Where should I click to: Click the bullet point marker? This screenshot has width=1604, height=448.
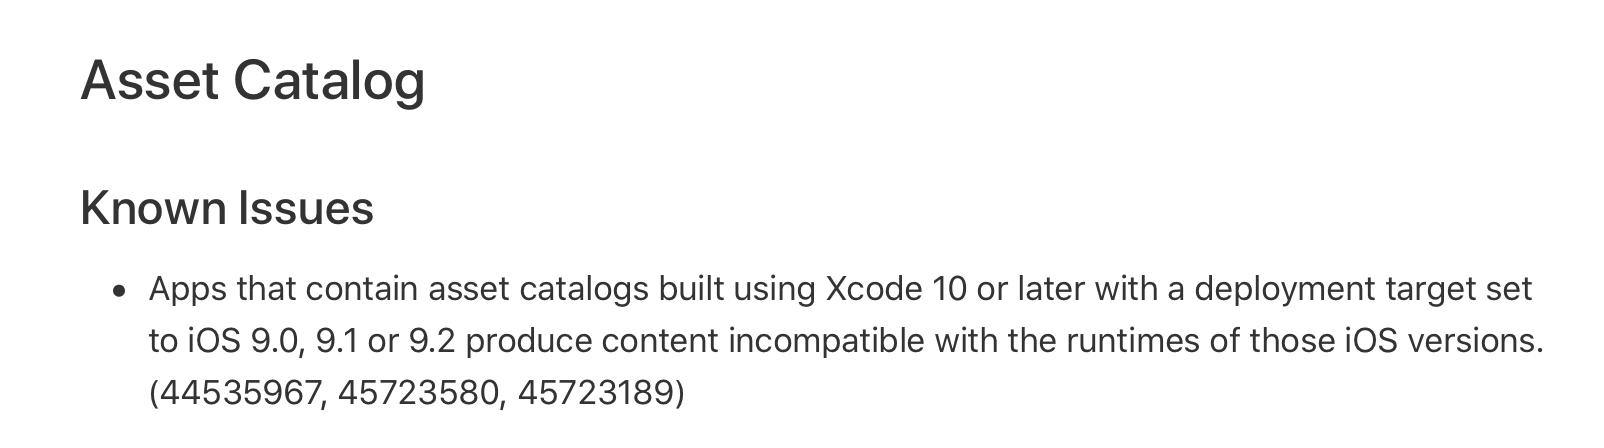pyautogui.click(x=120, y=292)
